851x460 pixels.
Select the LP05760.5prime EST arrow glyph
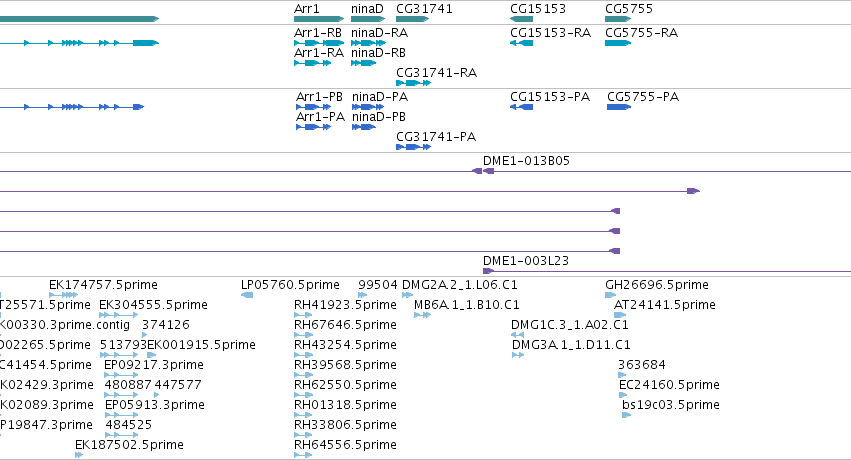pyautogui.click(x=247, y=295)
